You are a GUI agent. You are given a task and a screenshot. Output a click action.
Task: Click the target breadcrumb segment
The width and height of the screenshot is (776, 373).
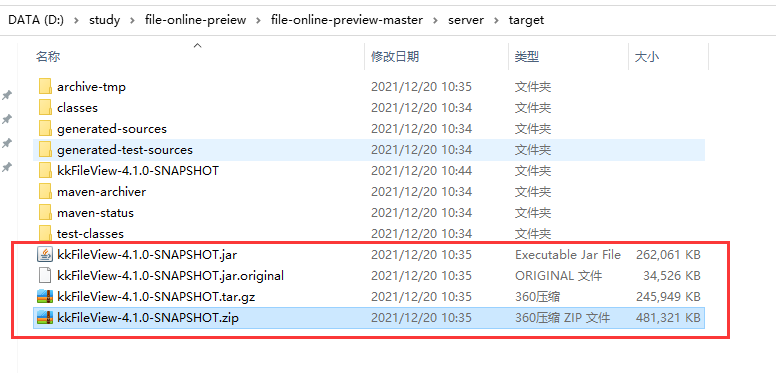coord(527,20)
